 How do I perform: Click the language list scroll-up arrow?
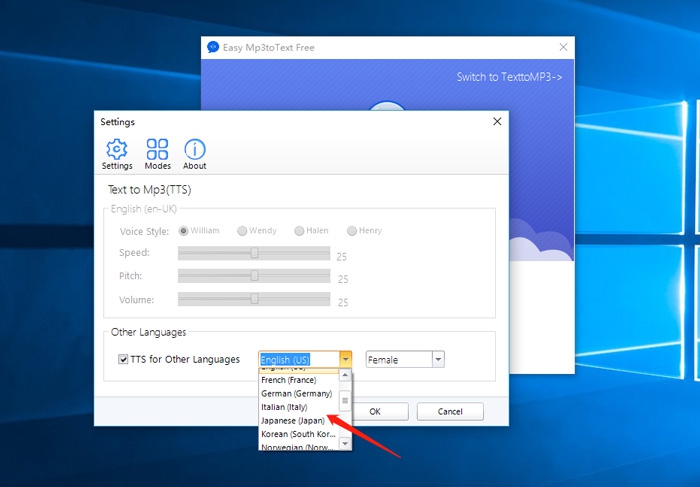point(345,375)
